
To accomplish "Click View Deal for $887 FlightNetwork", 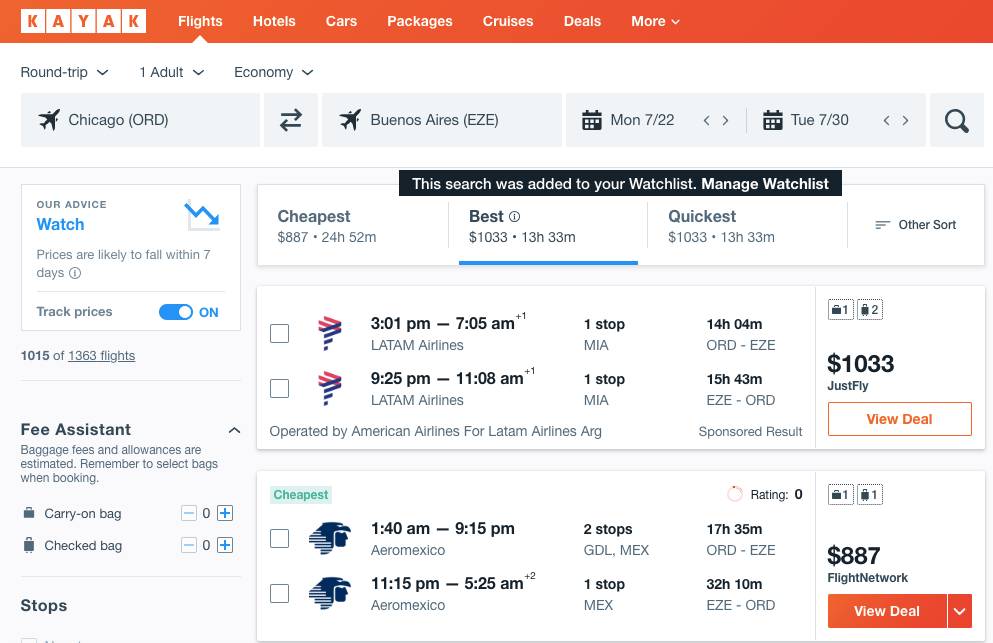I will click(887, 611).
